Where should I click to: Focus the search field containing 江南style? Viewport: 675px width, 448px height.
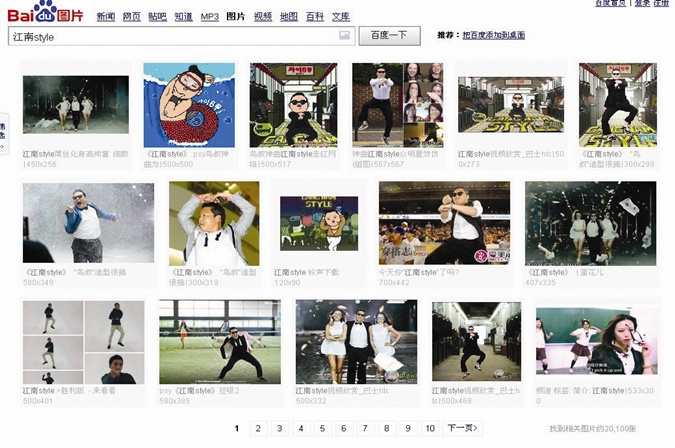tap(181, 36)
